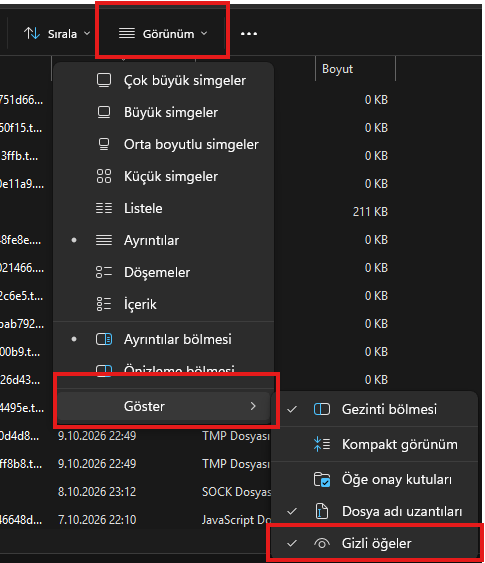Switch to Orta boyutlu simgeler
485x563 pixels.
point(163,144)
